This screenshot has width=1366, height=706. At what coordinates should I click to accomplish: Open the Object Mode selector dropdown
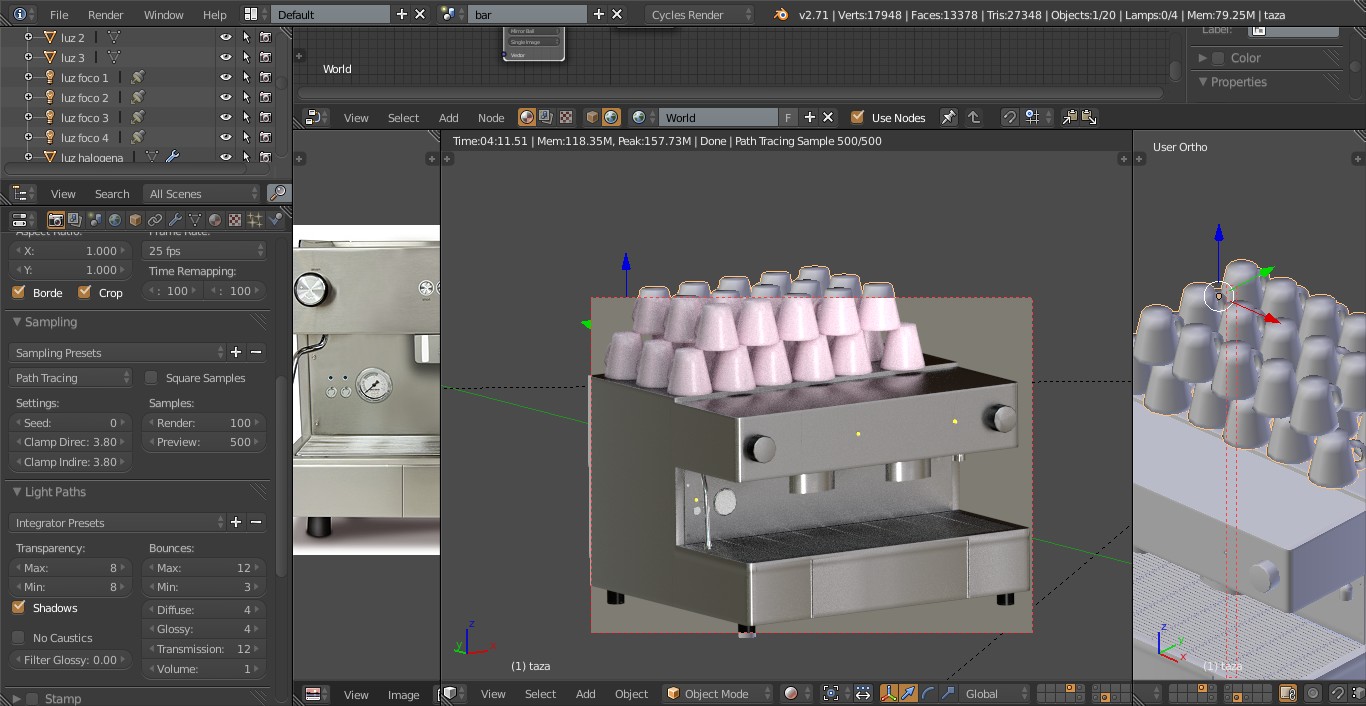(718, 693)
